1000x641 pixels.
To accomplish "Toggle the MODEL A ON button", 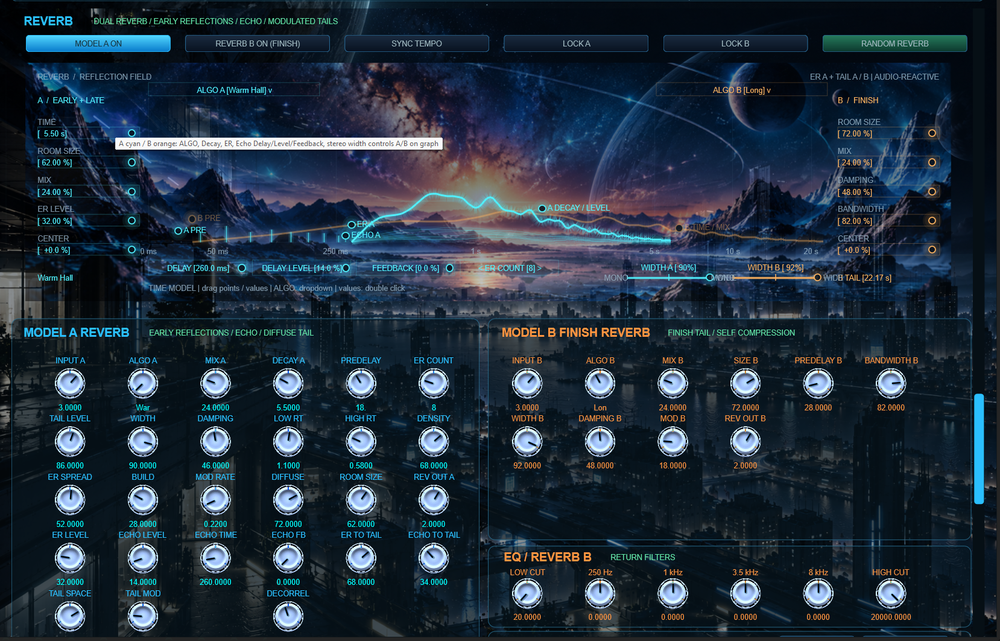I will pyautogui.click(x=98, y=43).
